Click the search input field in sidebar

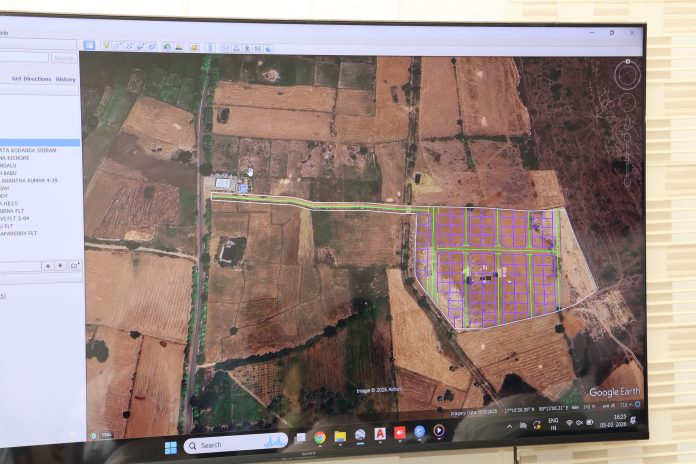click(22, 57)
